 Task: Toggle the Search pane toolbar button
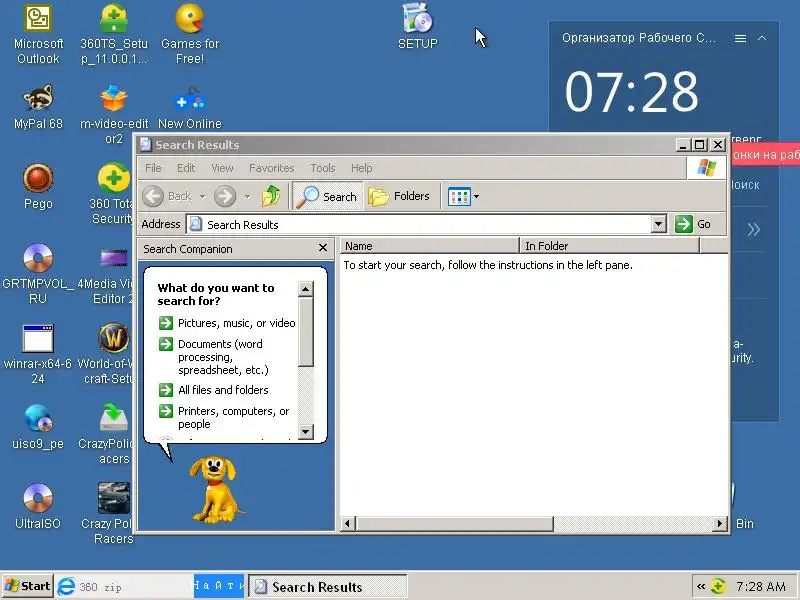coord(328,196)
